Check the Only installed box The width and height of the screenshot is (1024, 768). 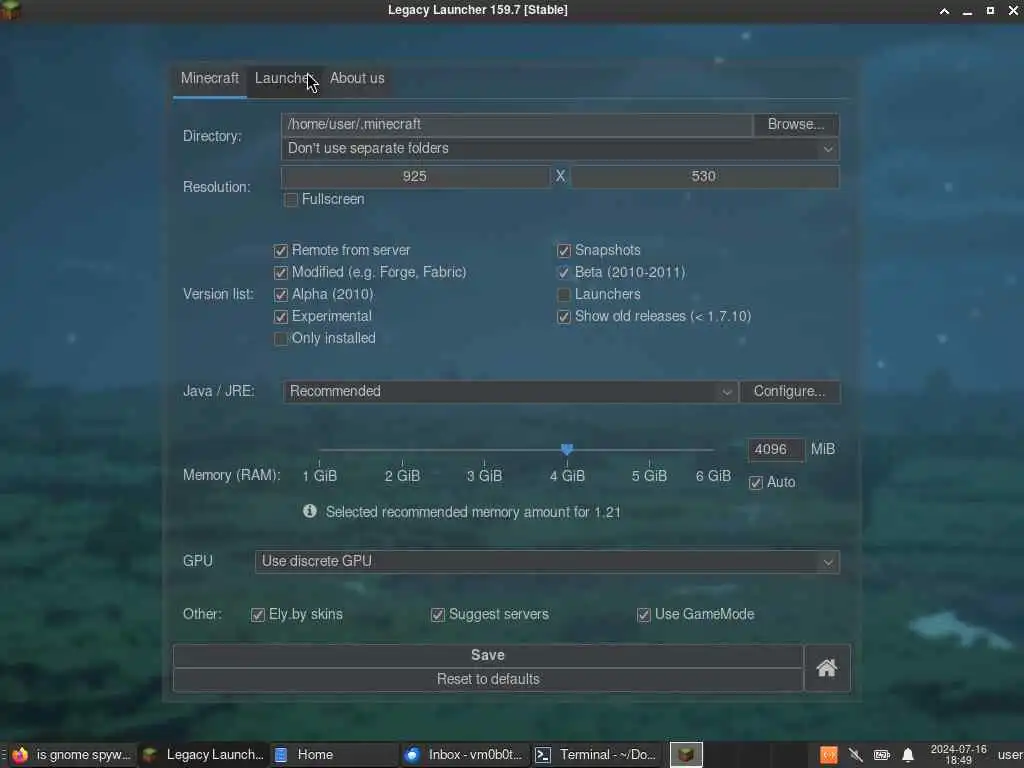(281, 338)
